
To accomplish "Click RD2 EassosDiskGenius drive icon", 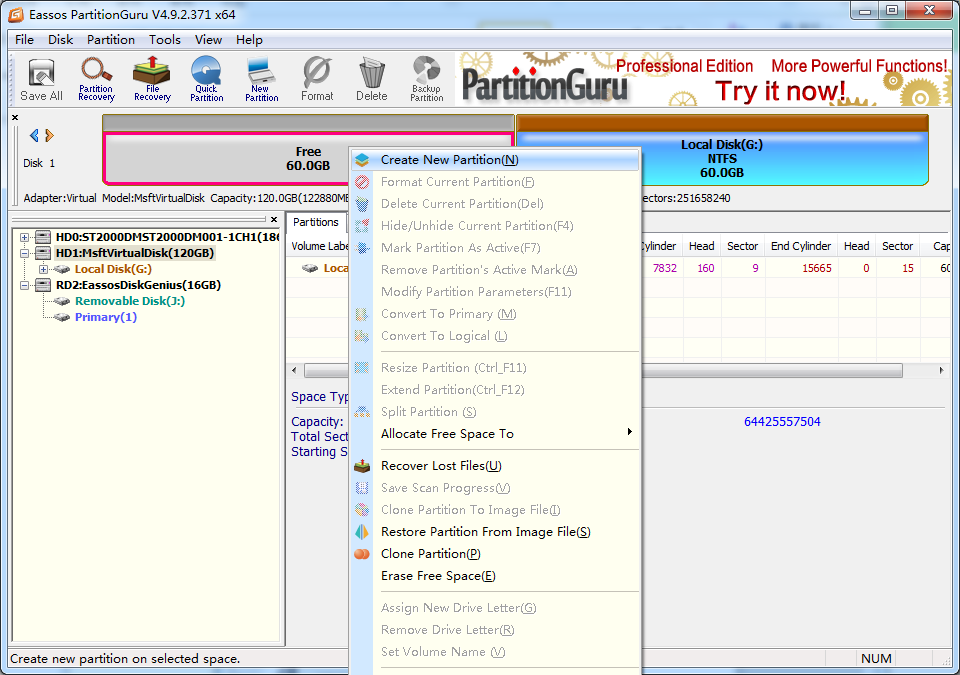I will (43, 285).
